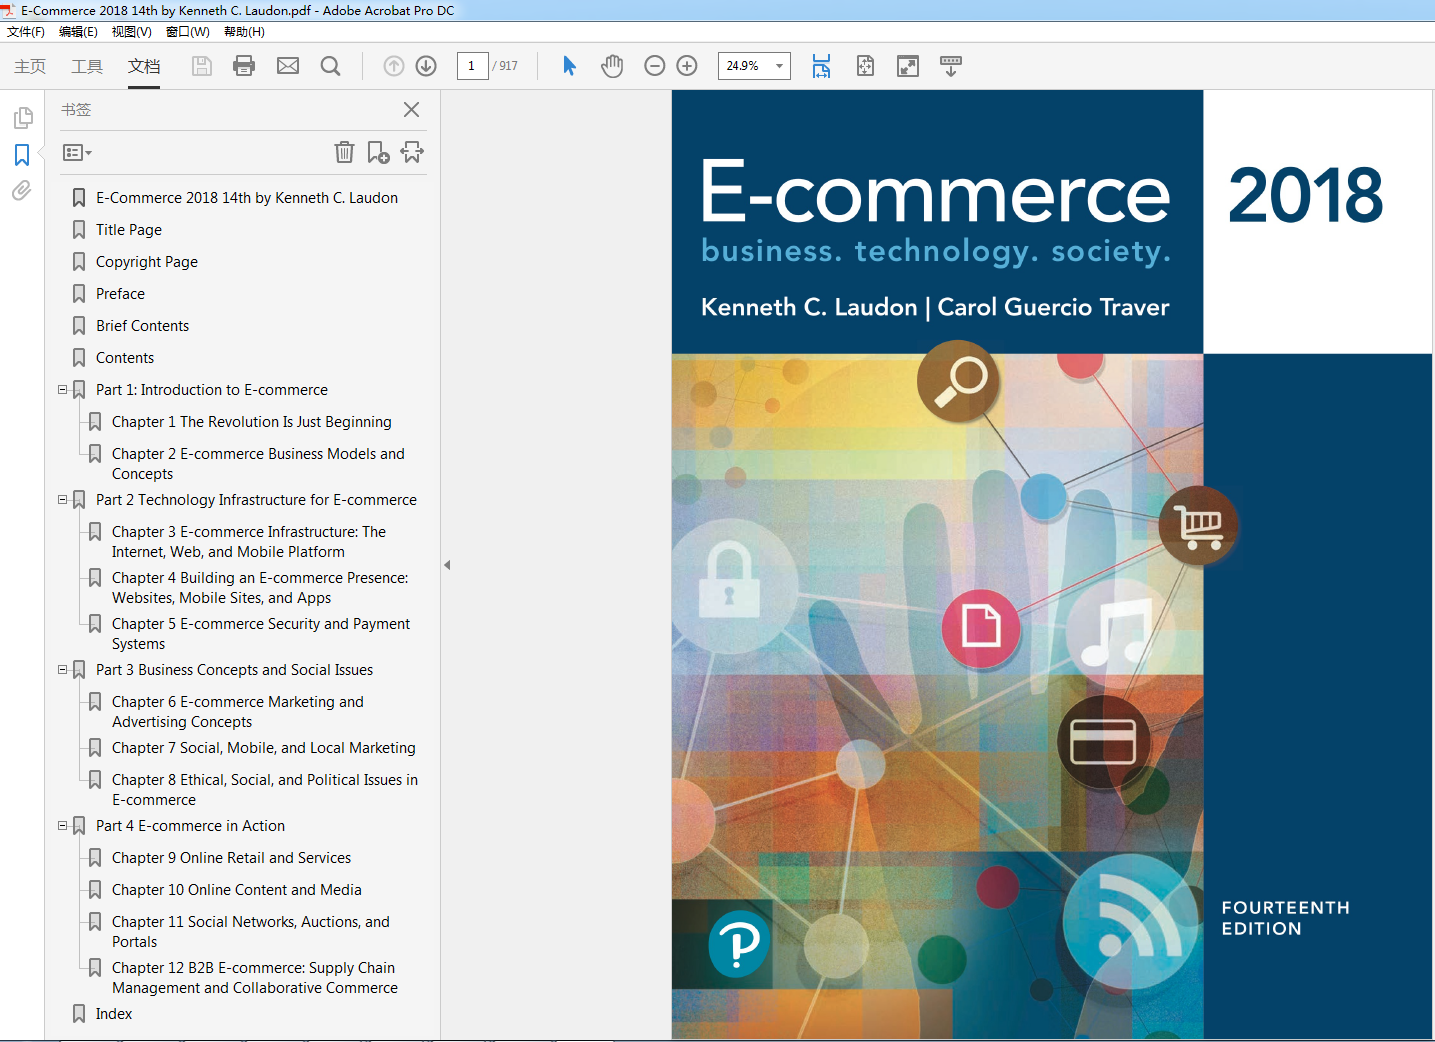The image size is (1435, 1042).
Task: Add a new bookmark icon
Action: click(x=378, y=152)
